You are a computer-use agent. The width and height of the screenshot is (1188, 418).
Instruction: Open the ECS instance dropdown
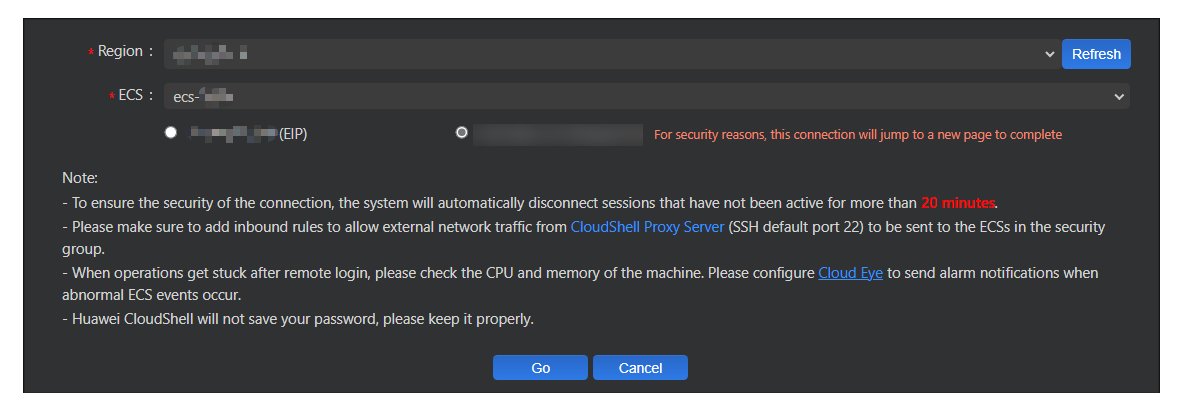point(640,96)
